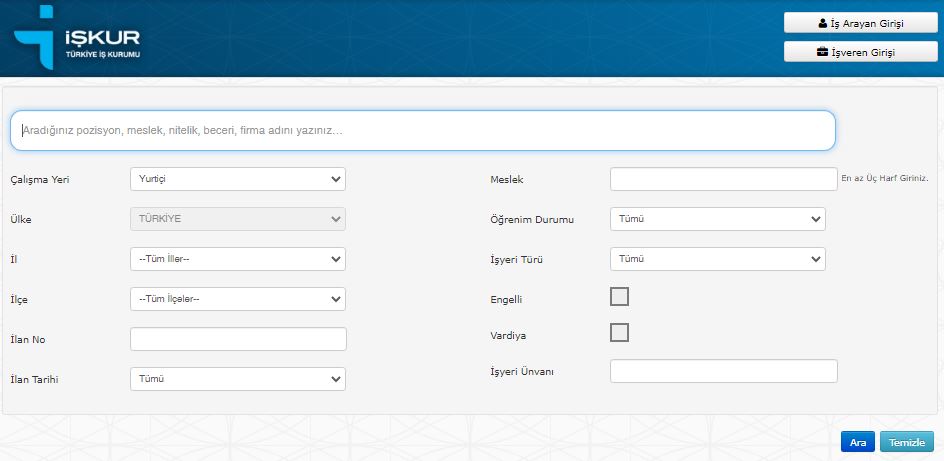944x461 pixels.
Task: Open the Çalışma Yeri dropdown
Action: (x=238, y=179)
